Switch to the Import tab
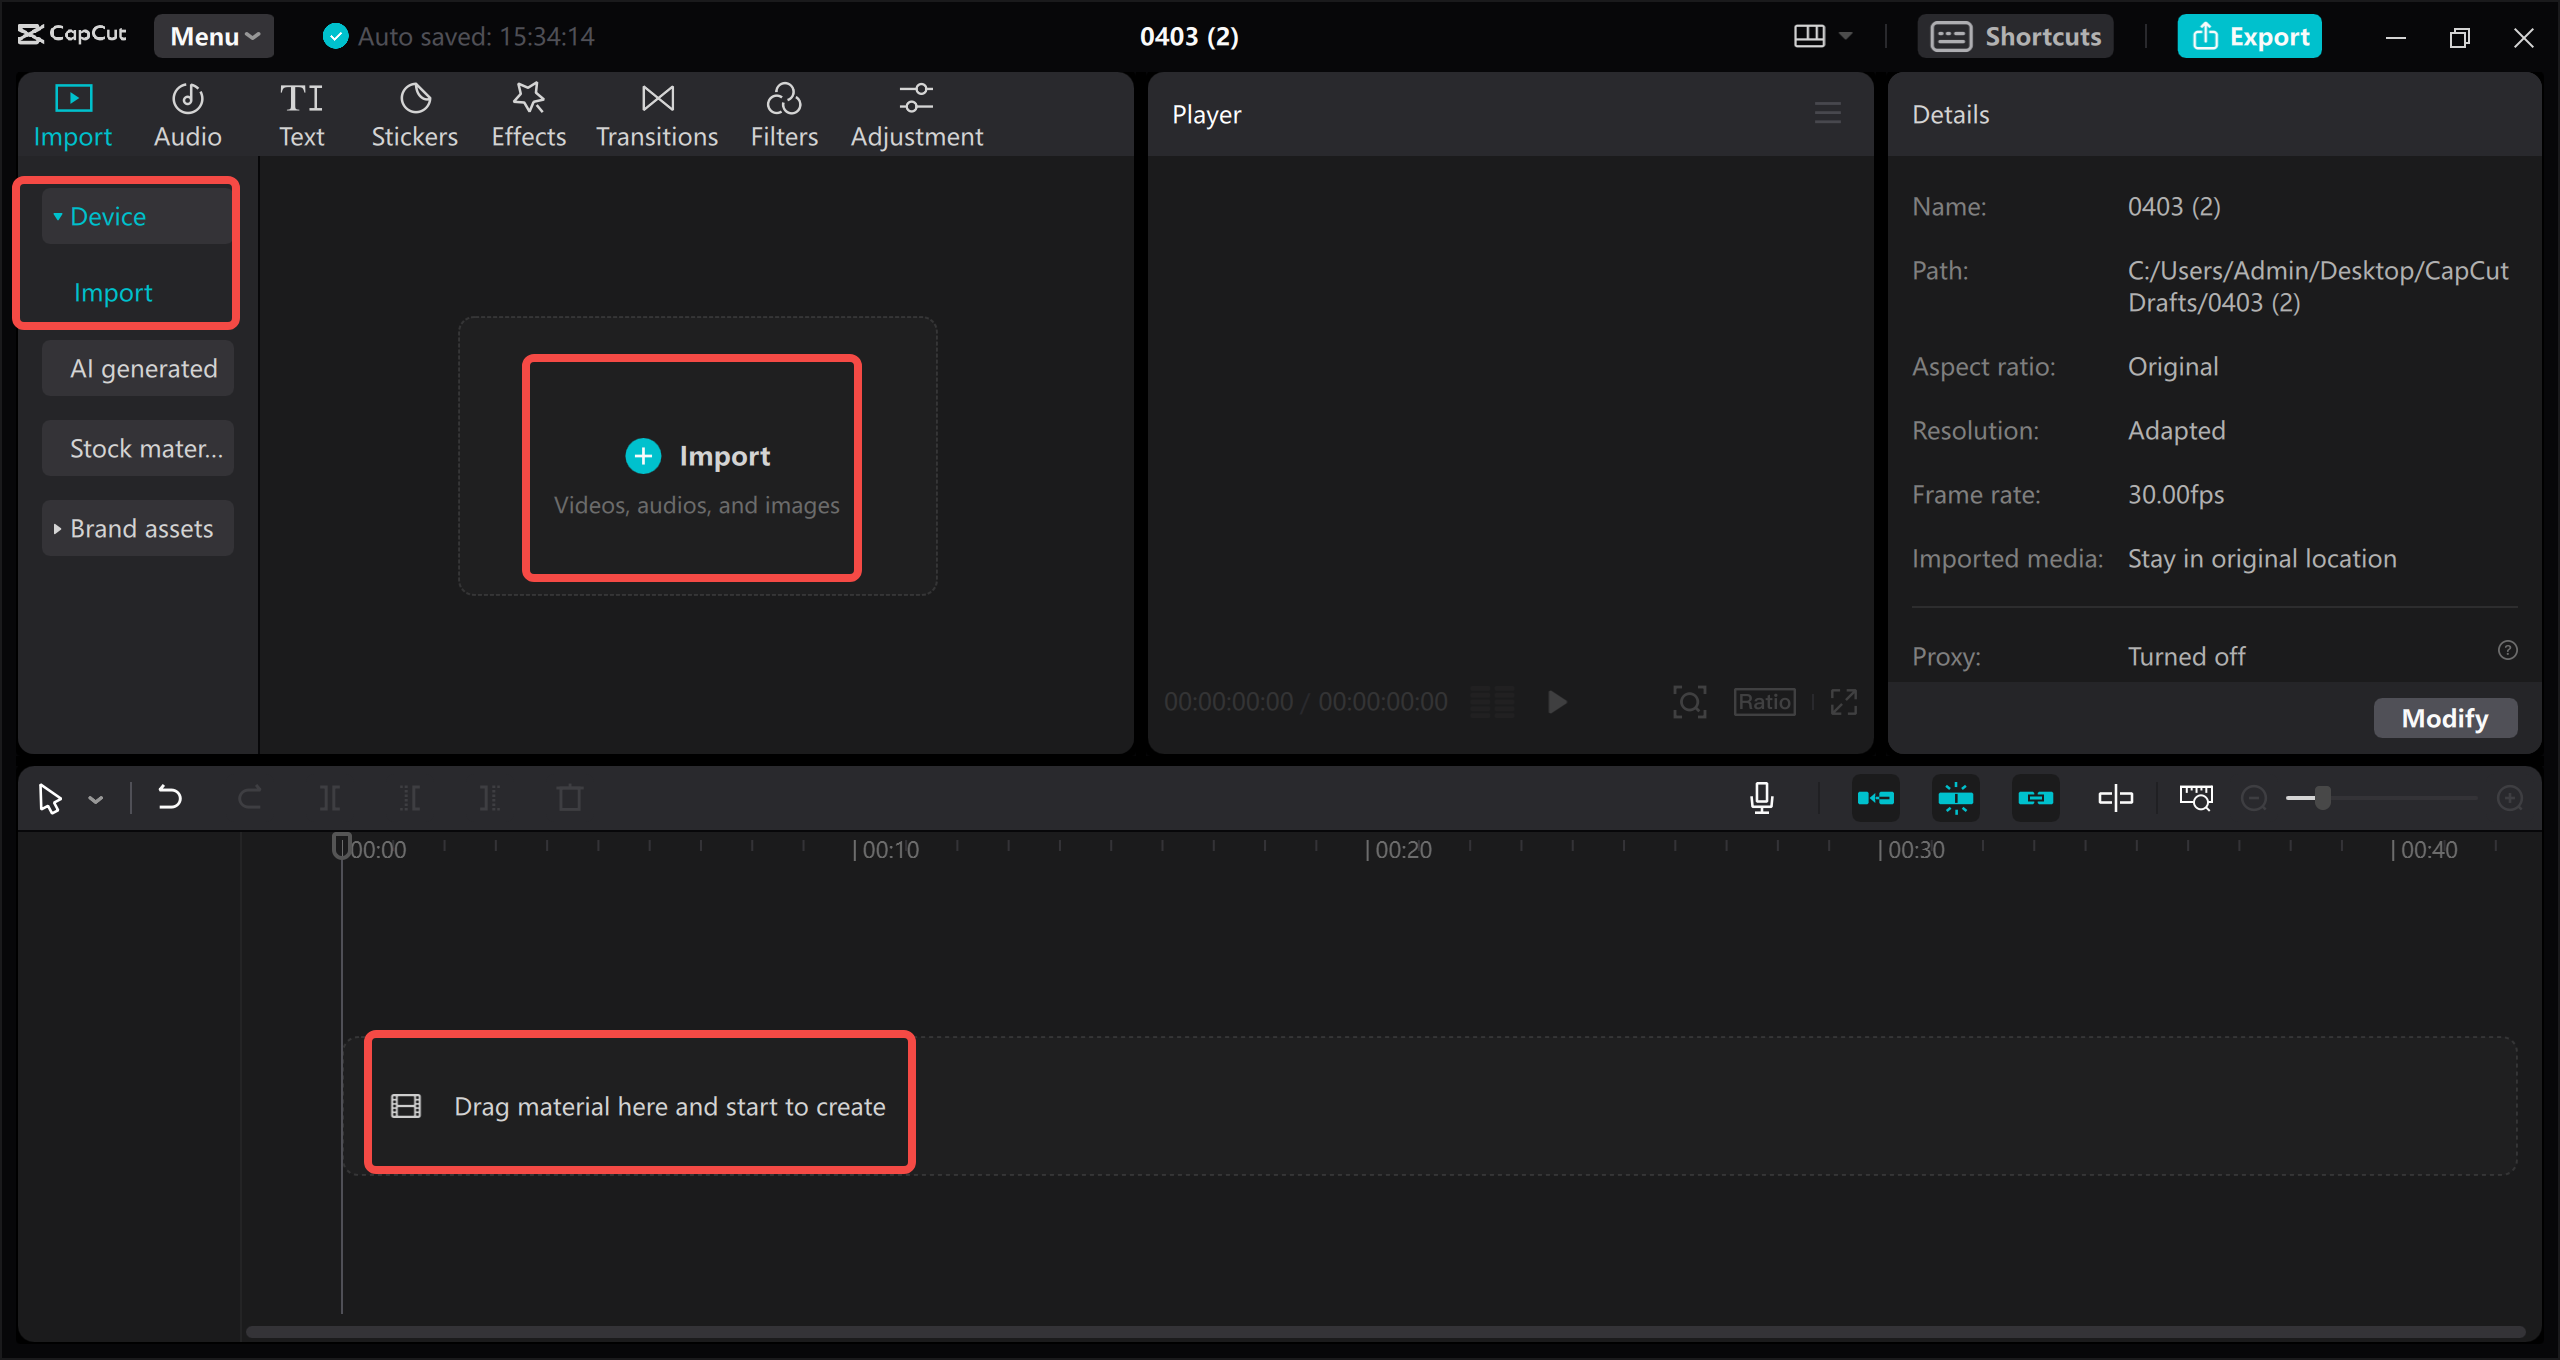The image size is (2560, 1360). click(x=72, y=112)
